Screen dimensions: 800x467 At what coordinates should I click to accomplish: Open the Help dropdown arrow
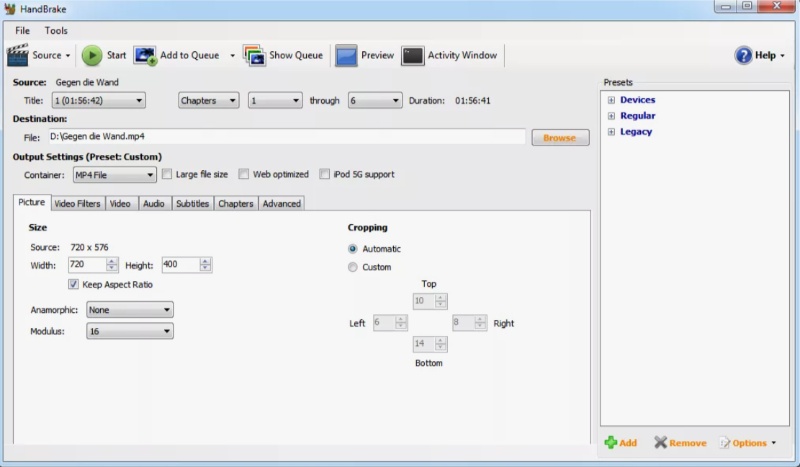pos(783,56)
